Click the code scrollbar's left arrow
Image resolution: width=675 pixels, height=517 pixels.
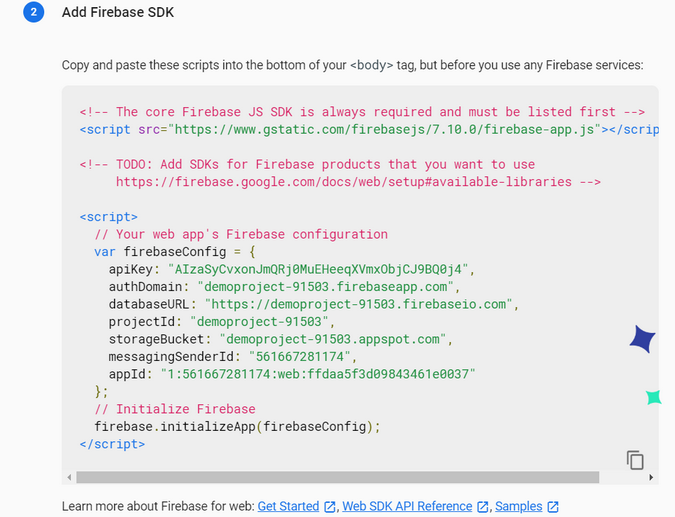pyautogui.click(x=68, y=478)
